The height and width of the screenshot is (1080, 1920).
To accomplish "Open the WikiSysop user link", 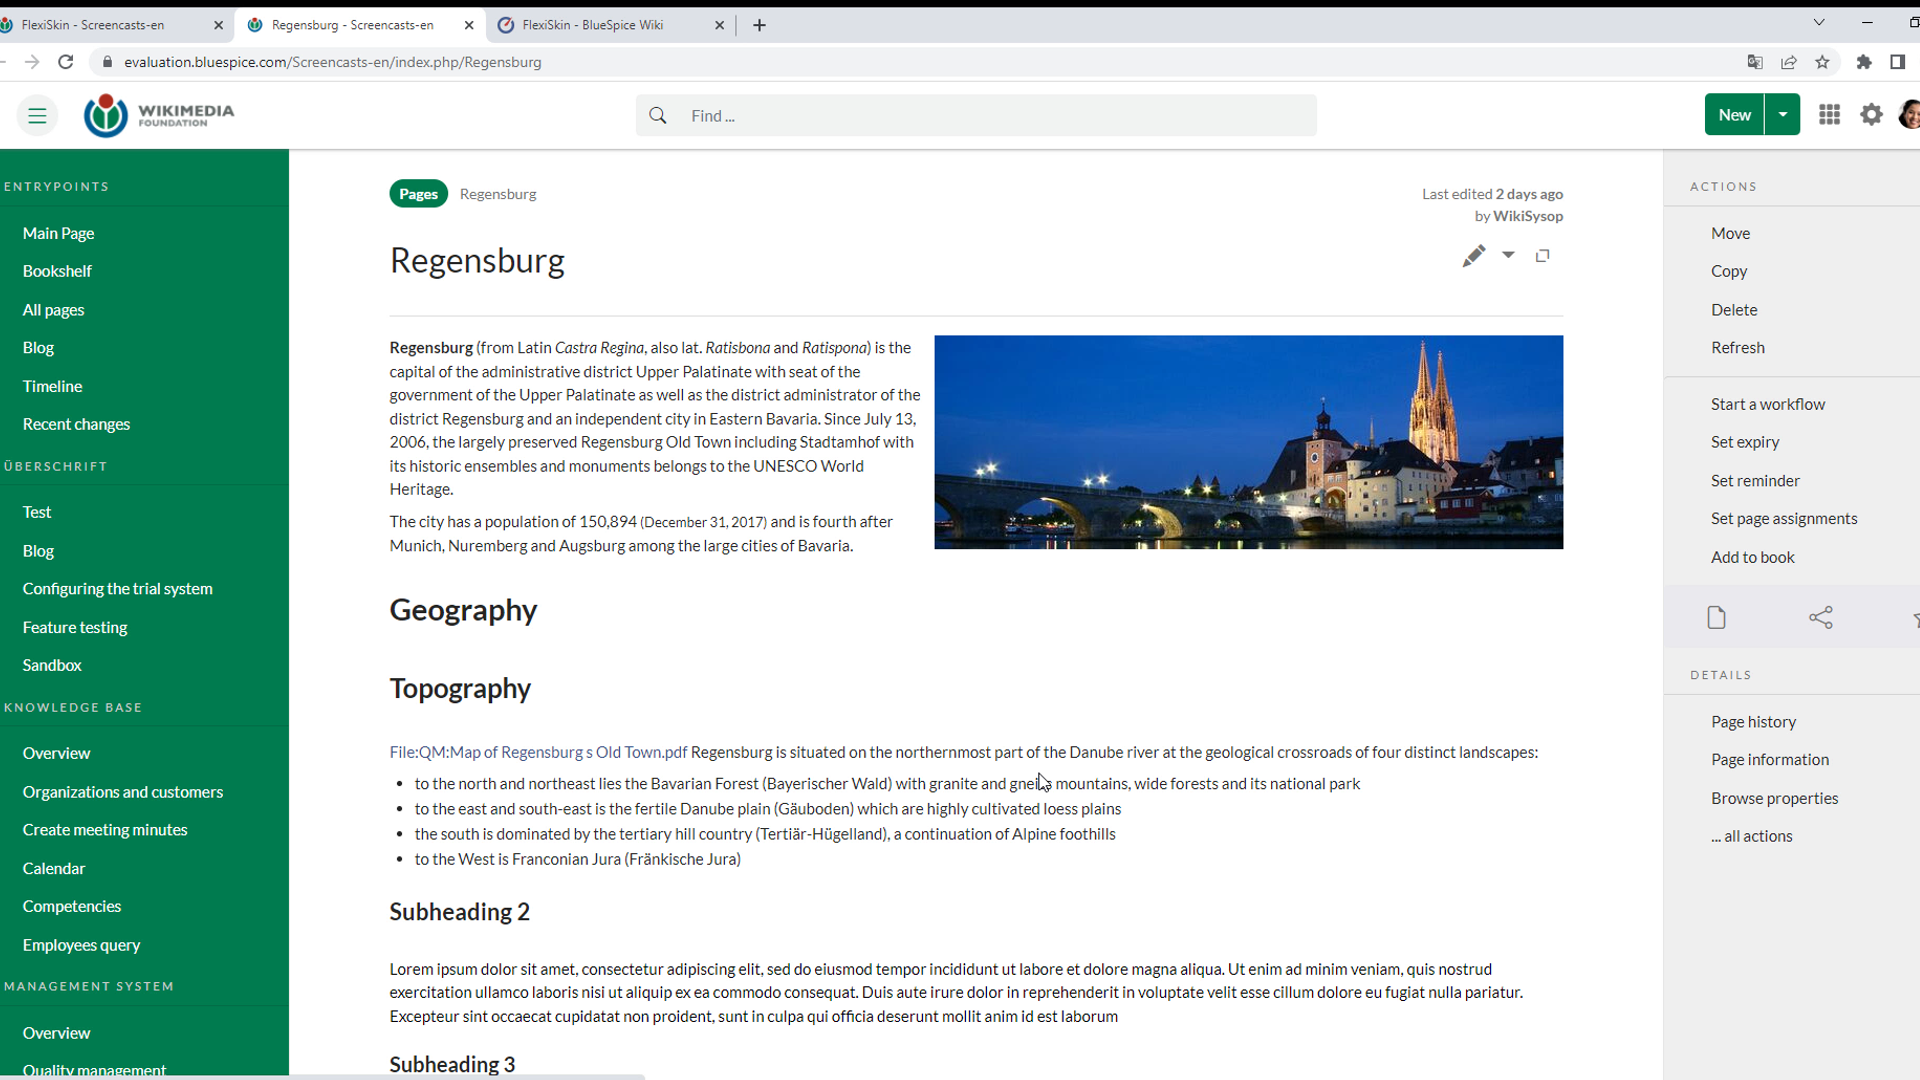I will tap(1527, 216).
